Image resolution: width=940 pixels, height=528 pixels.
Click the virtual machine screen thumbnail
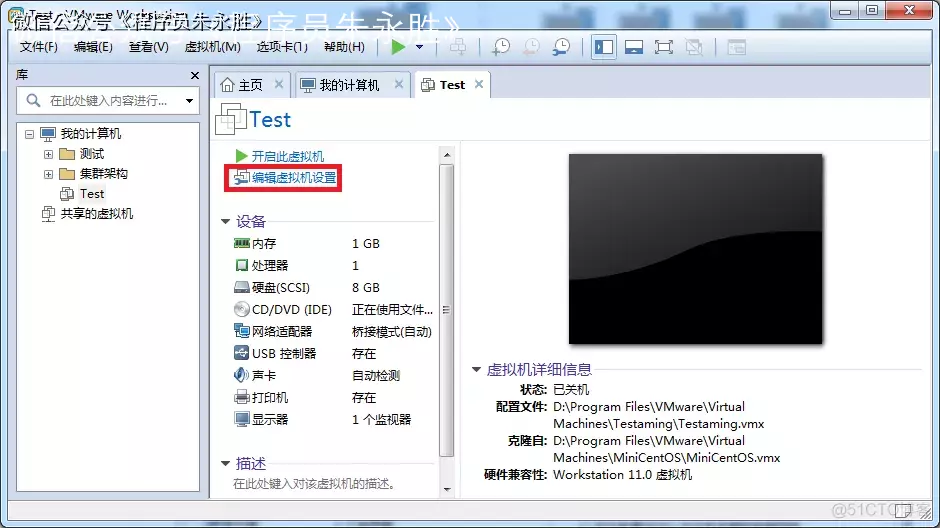(x=695, y=249)
